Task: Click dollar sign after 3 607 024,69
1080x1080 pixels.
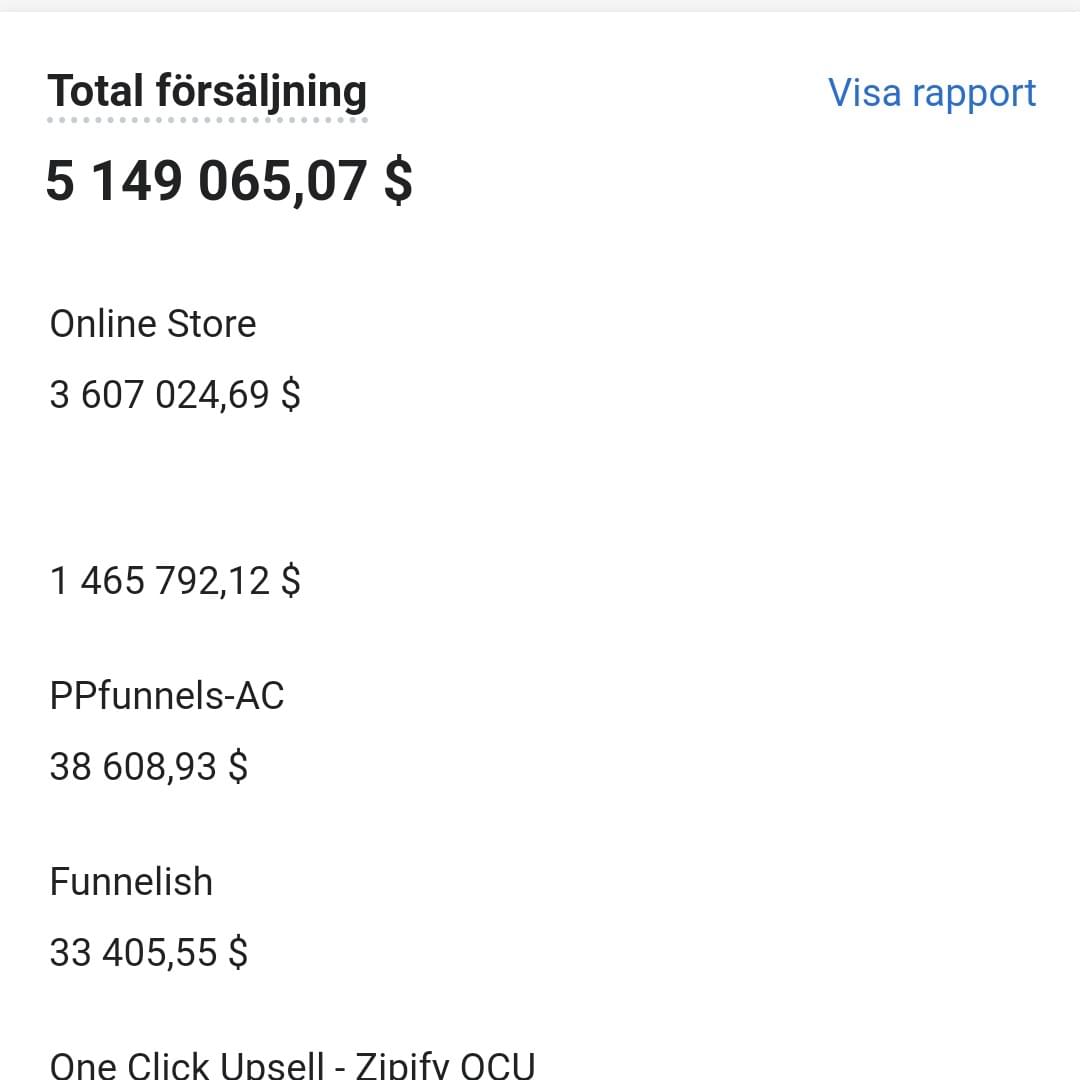Action: [291, 395]
